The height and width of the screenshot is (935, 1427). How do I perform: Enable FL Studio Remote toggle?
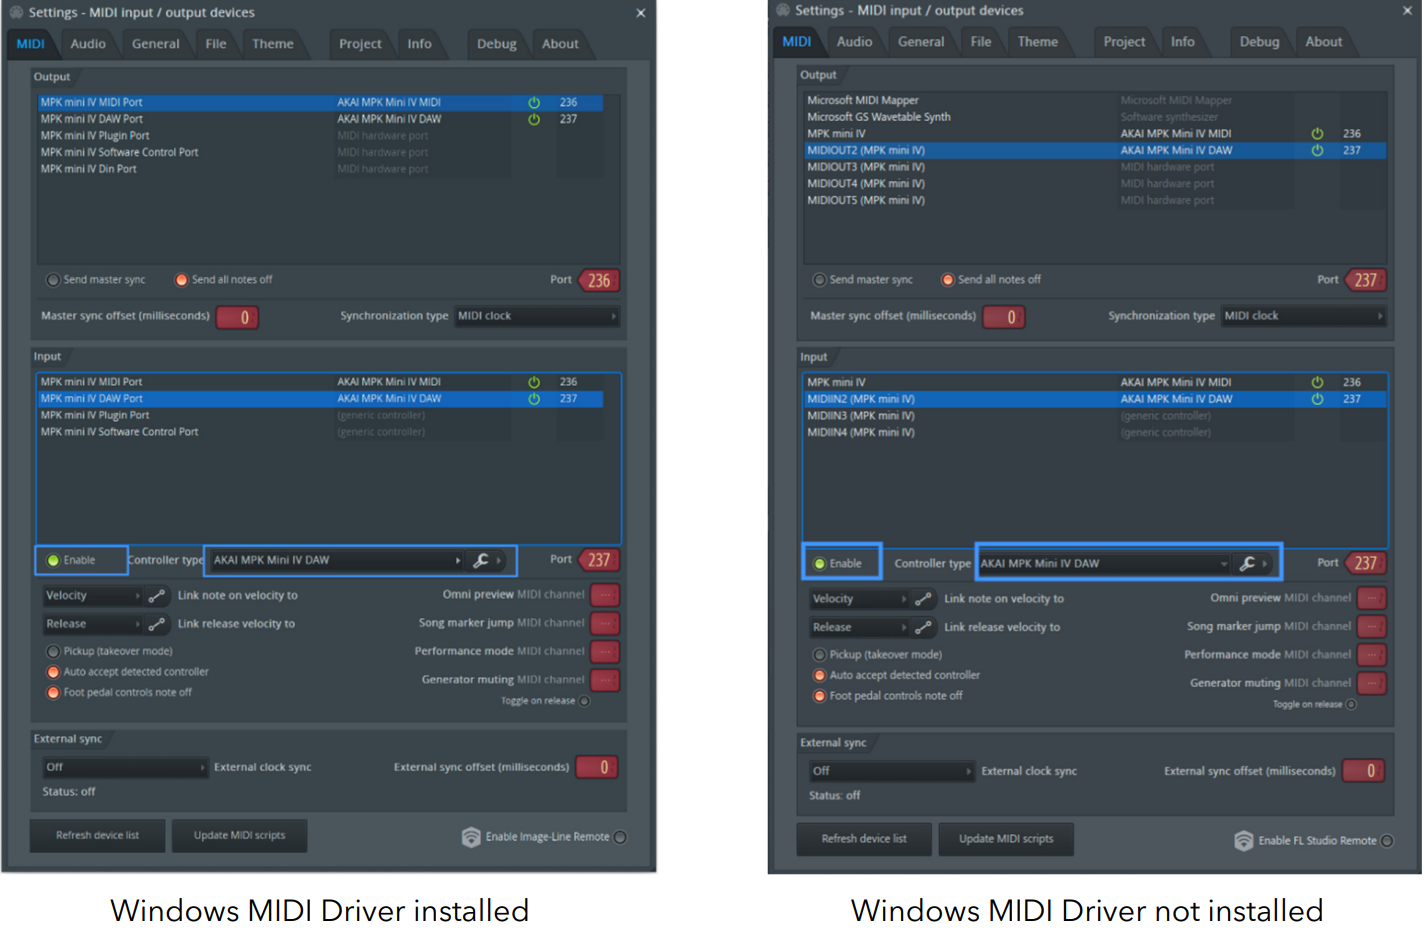click(x=1387, y=841)
